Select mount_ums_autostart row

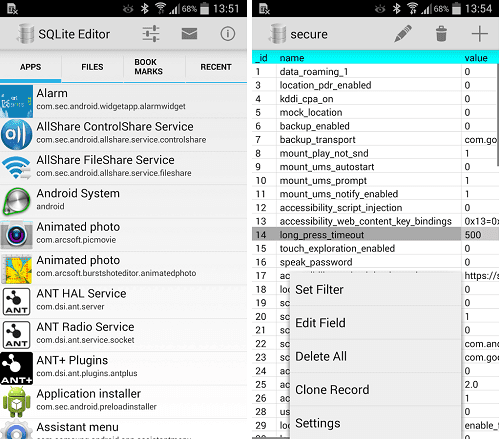(375, 167)
